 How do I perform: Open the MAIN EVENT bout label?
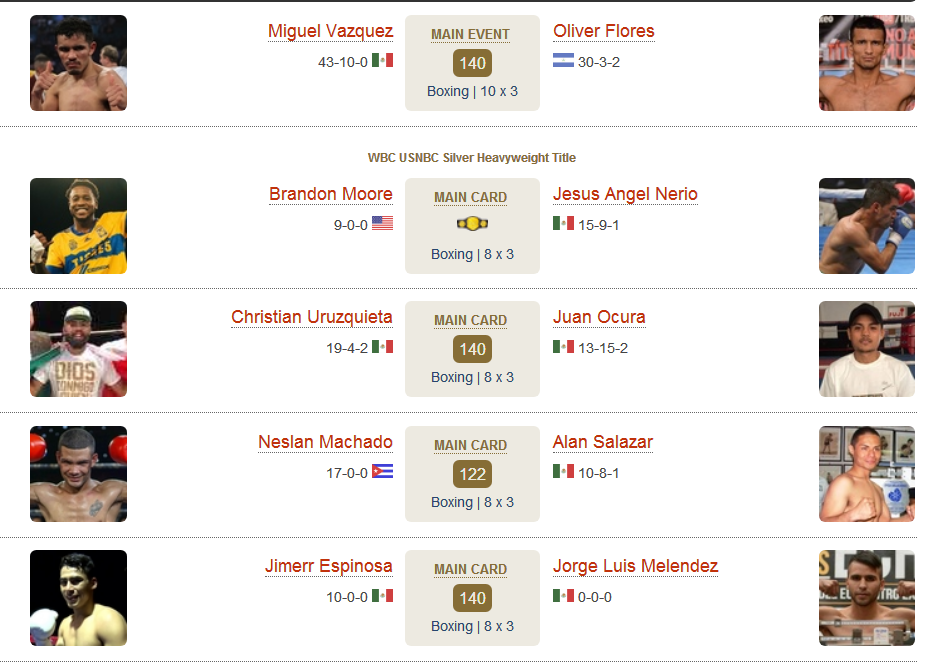click(470, 34)
